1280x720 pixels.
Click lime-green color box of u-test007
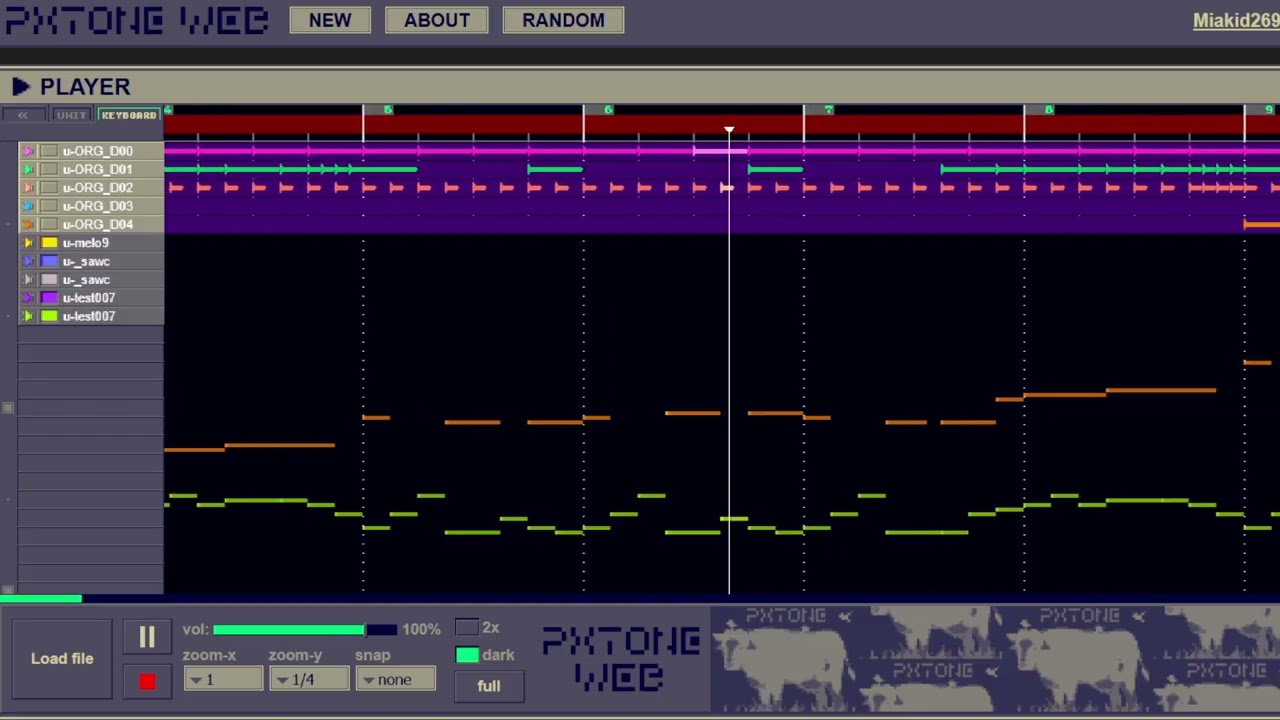click(x=49, y=316)
